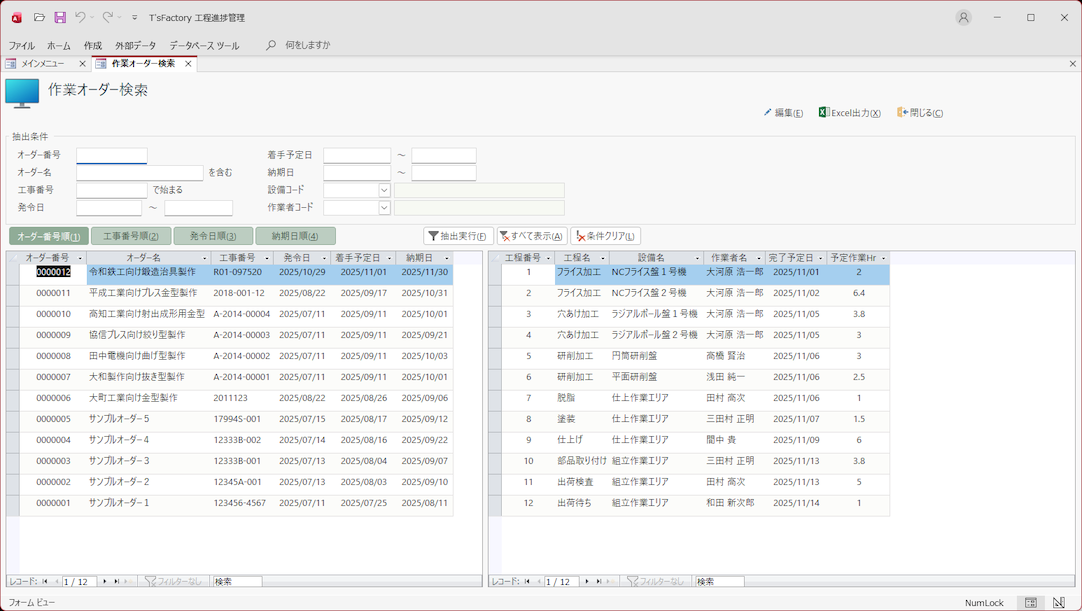The width and height of the screenshot is (1082, 611).
Task: Open the 作業者コード dropdown
Action: pos(384,208)
